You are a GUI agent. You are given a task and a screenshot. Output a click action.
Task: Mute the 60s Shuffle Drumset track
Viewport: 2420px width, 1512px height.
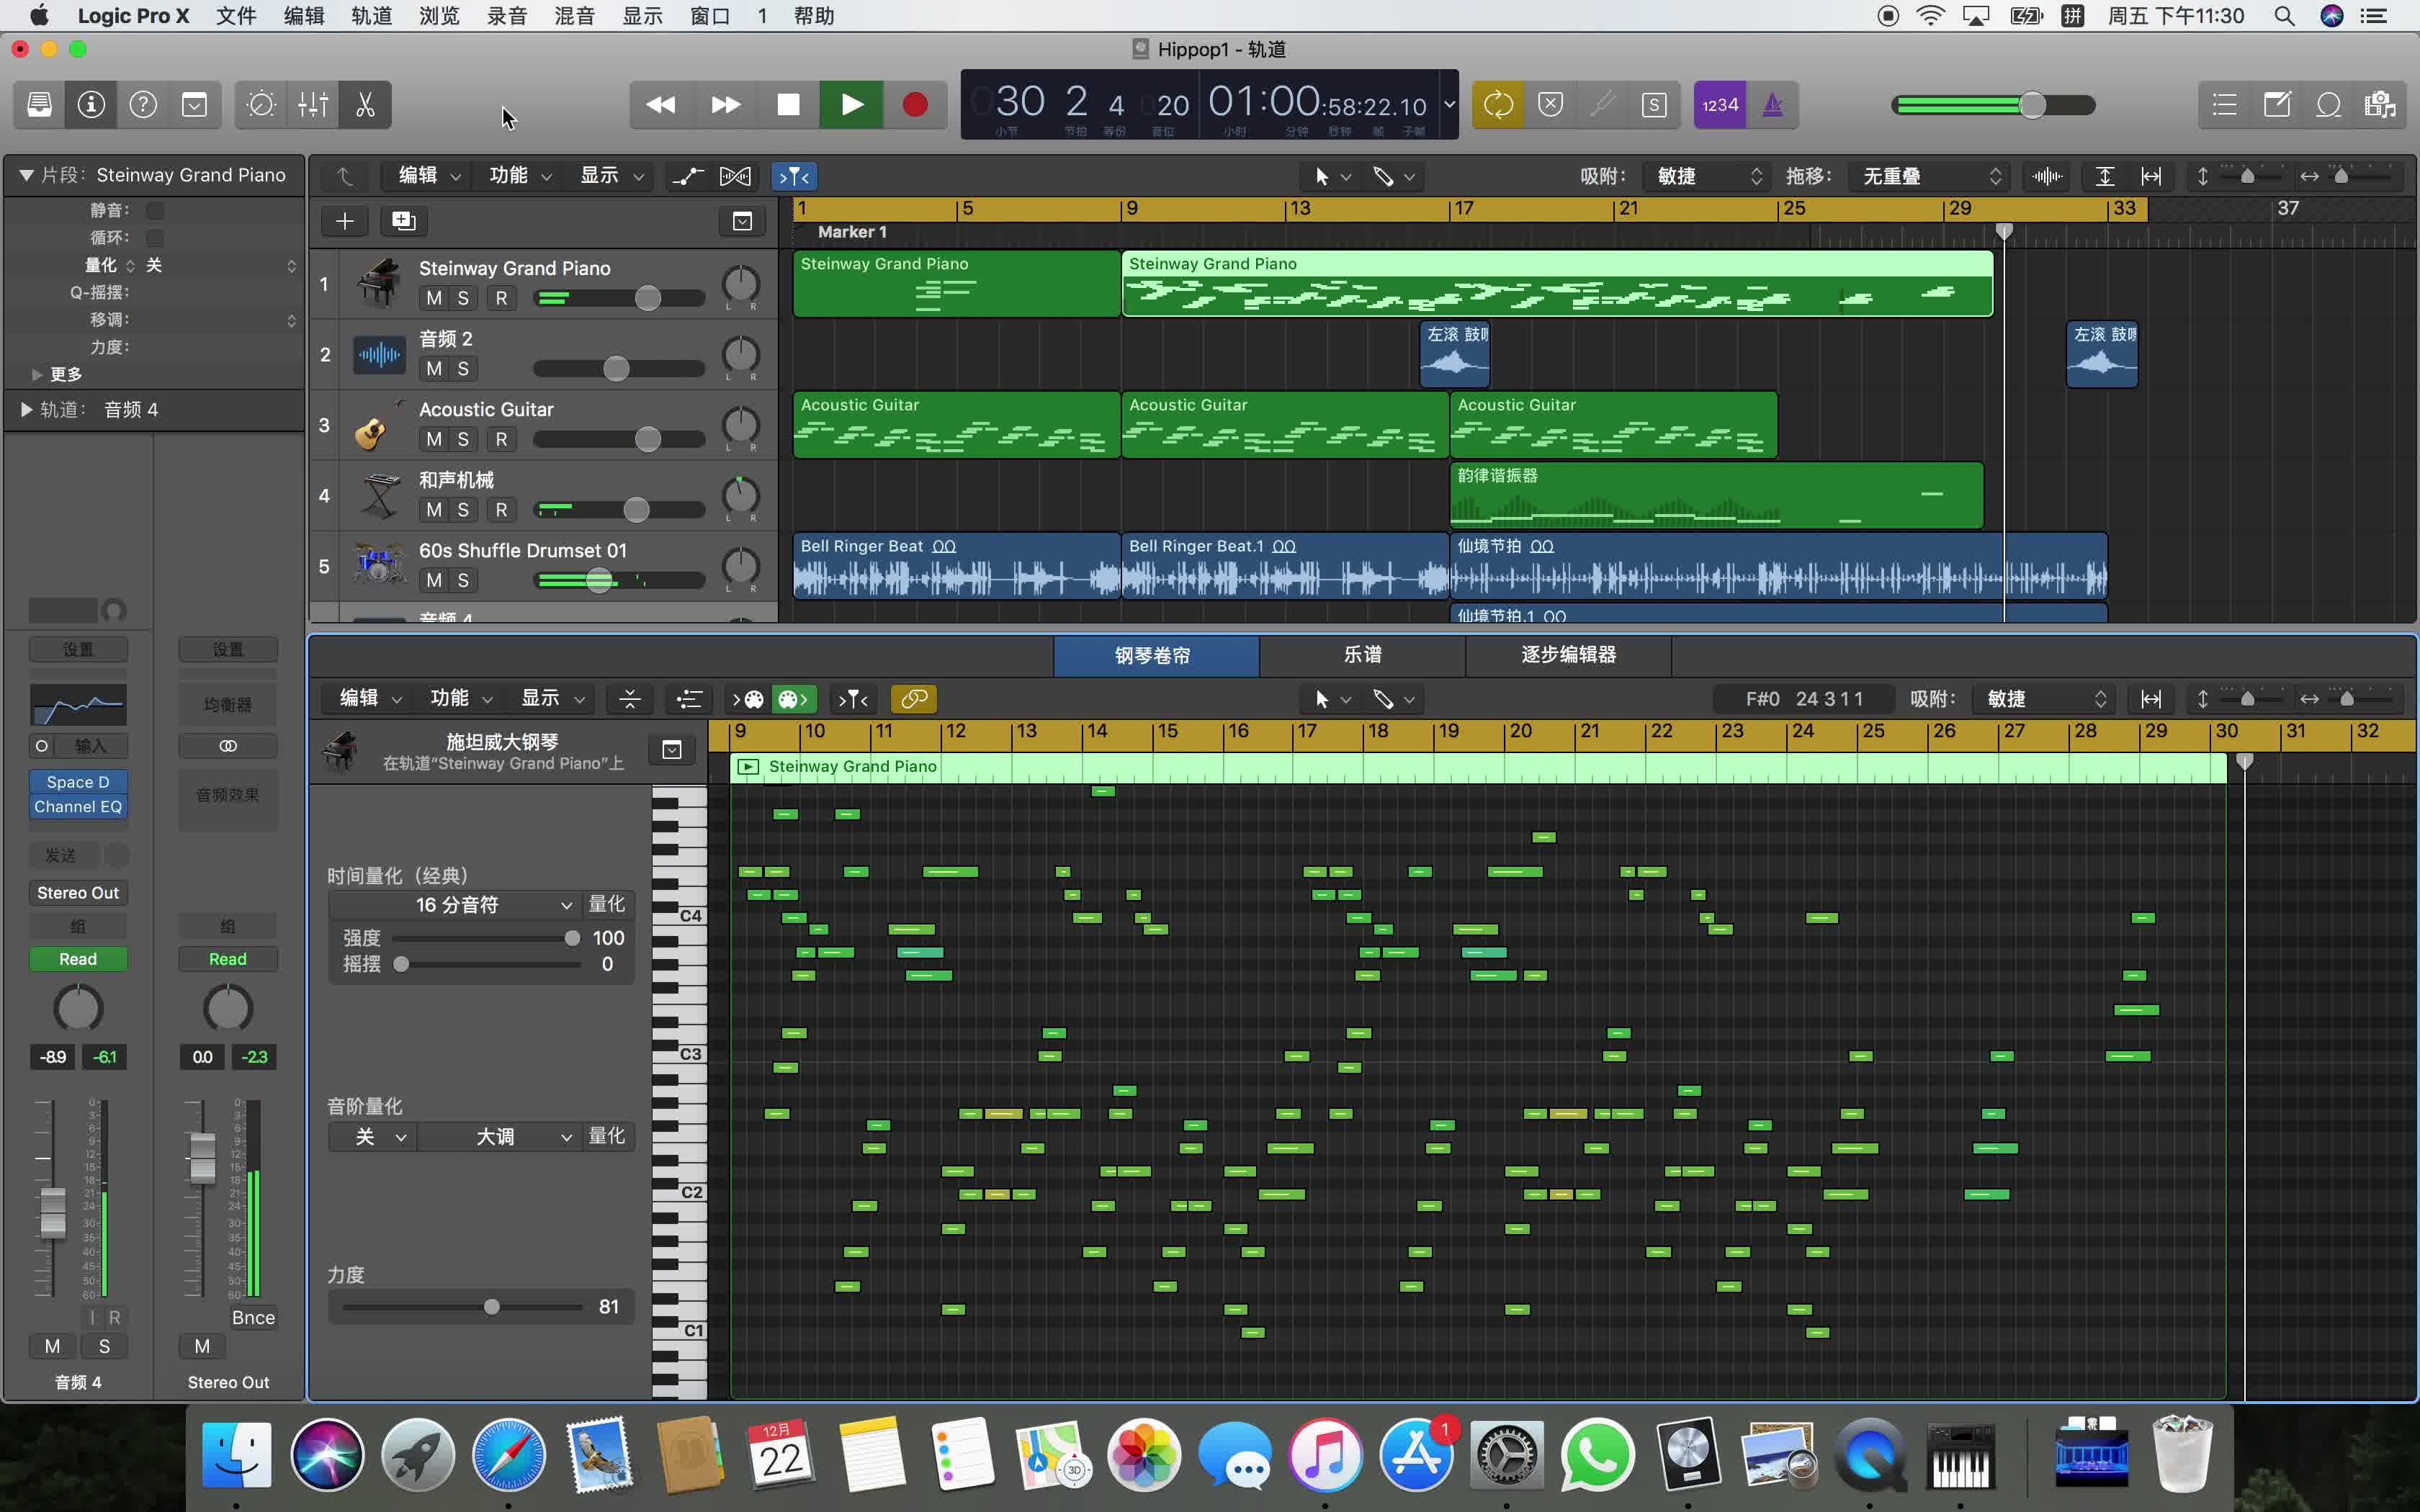click(434, 580)
